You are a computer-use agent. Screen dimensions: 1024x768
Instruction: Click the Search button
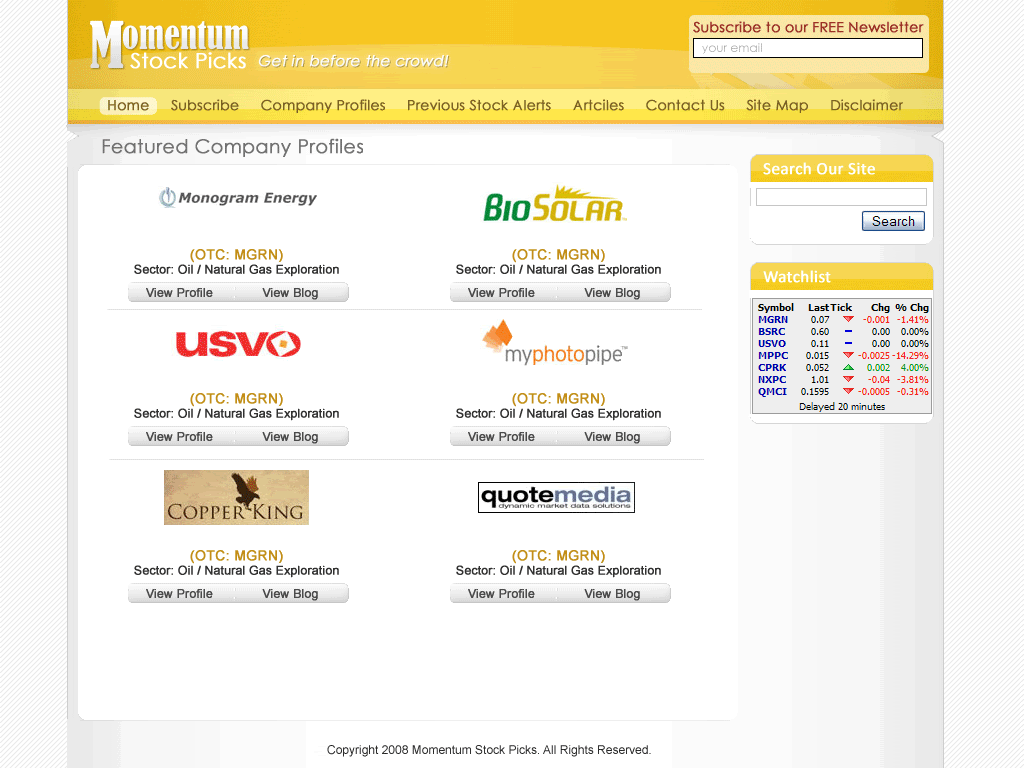pyautogui.click(x=893, y=221)
